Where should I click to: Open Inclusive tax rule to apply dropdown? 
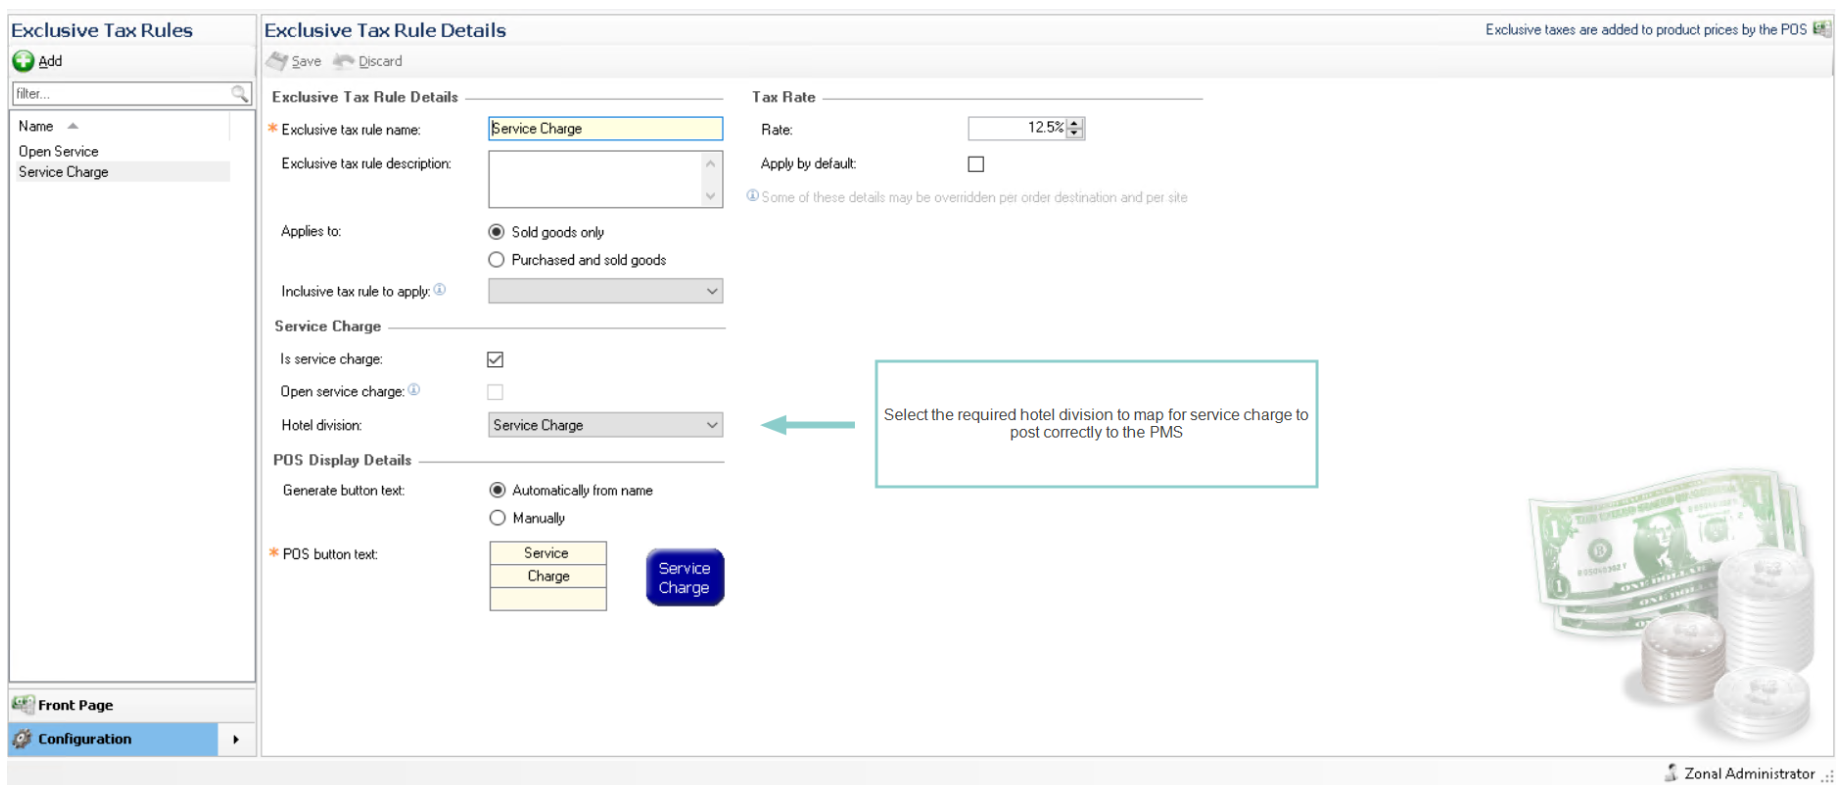tap(711, 291)
